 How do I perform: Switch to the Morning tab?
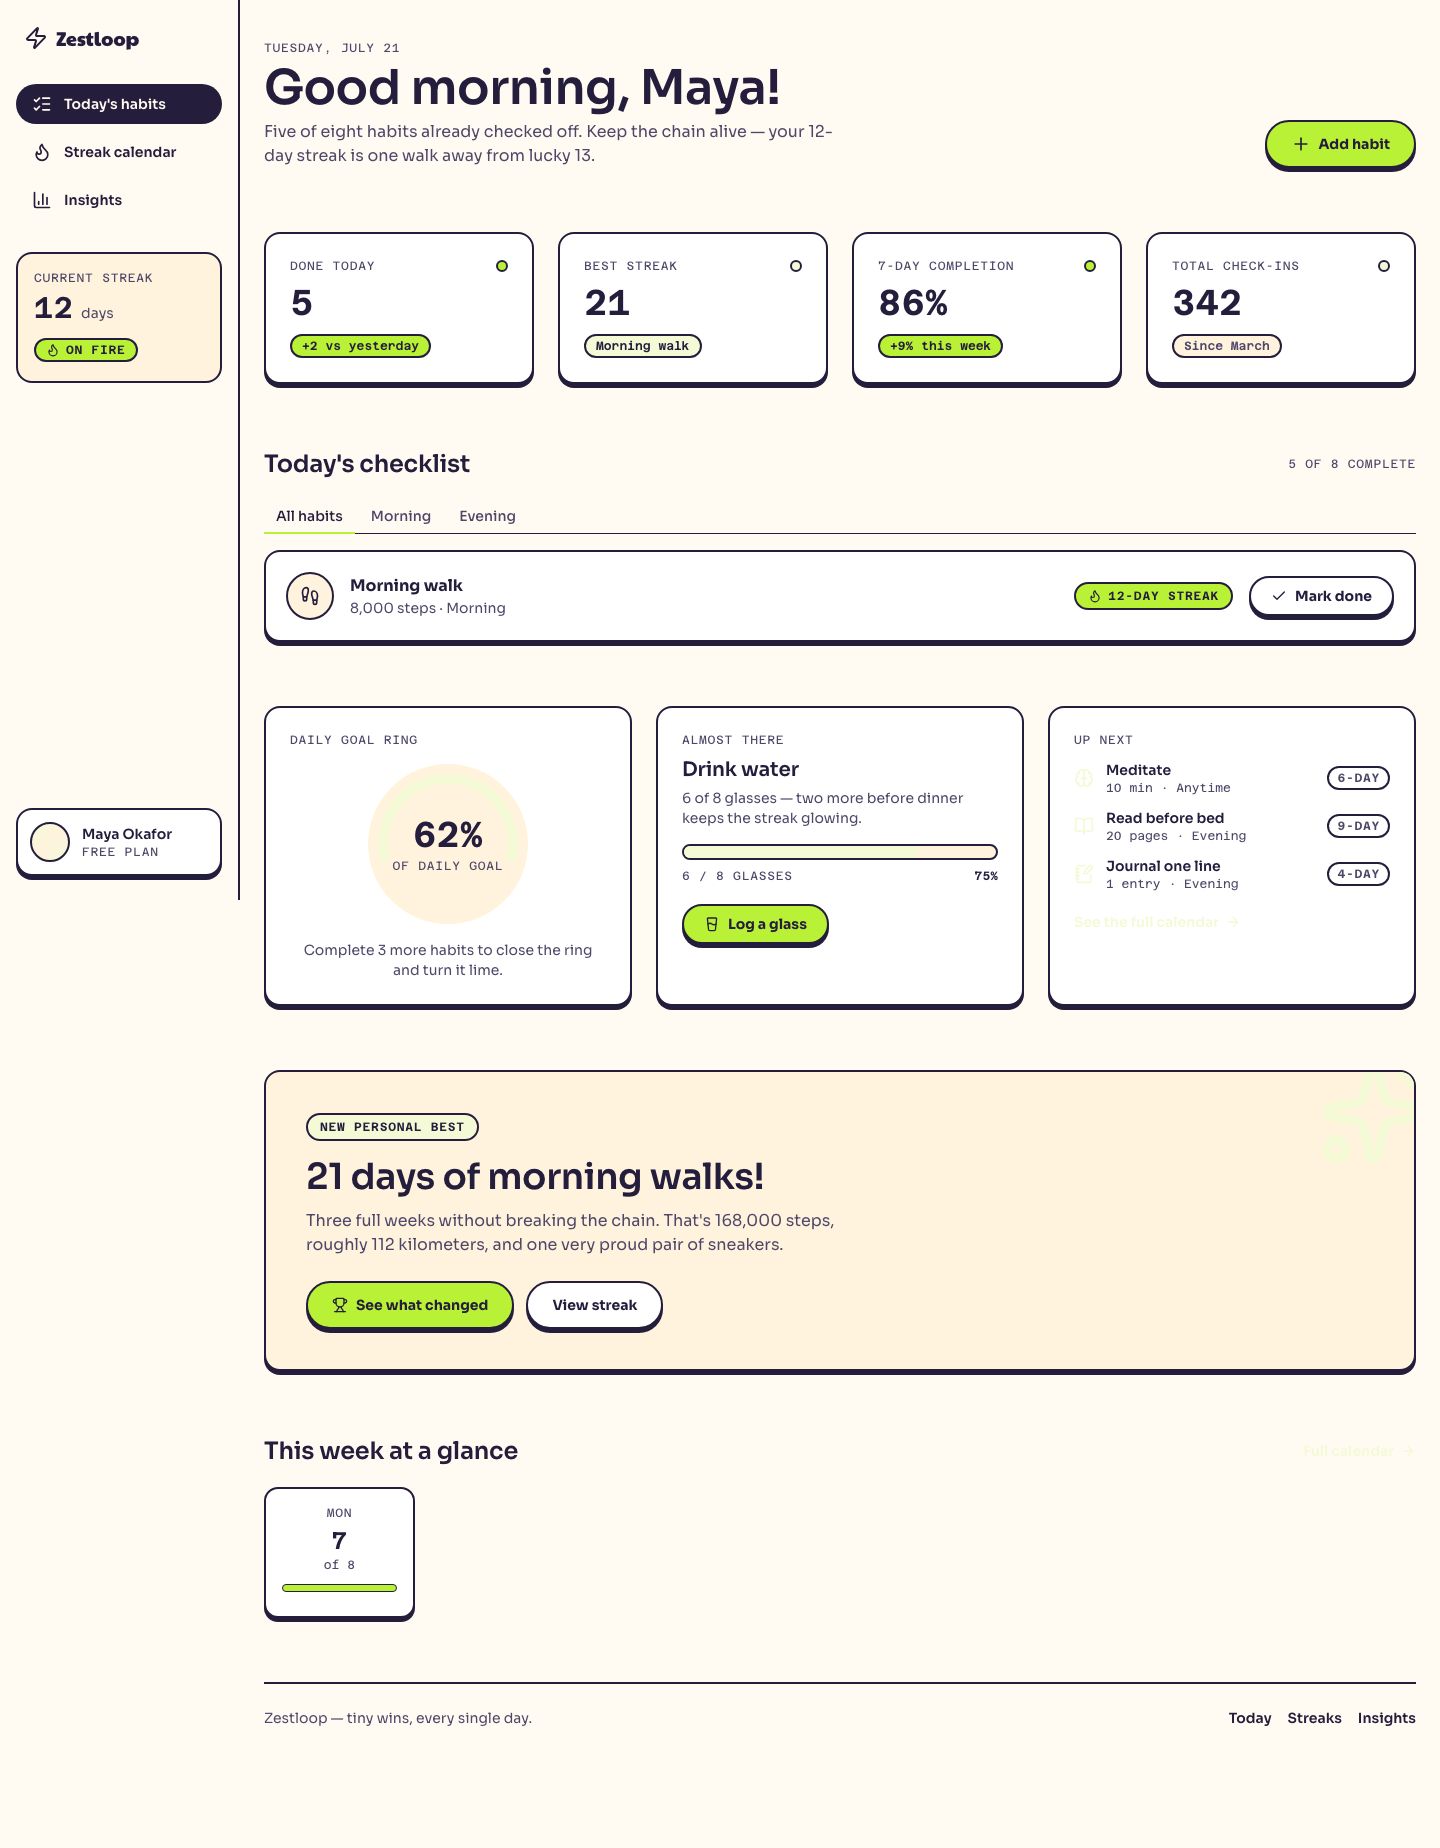pos(401,516)
